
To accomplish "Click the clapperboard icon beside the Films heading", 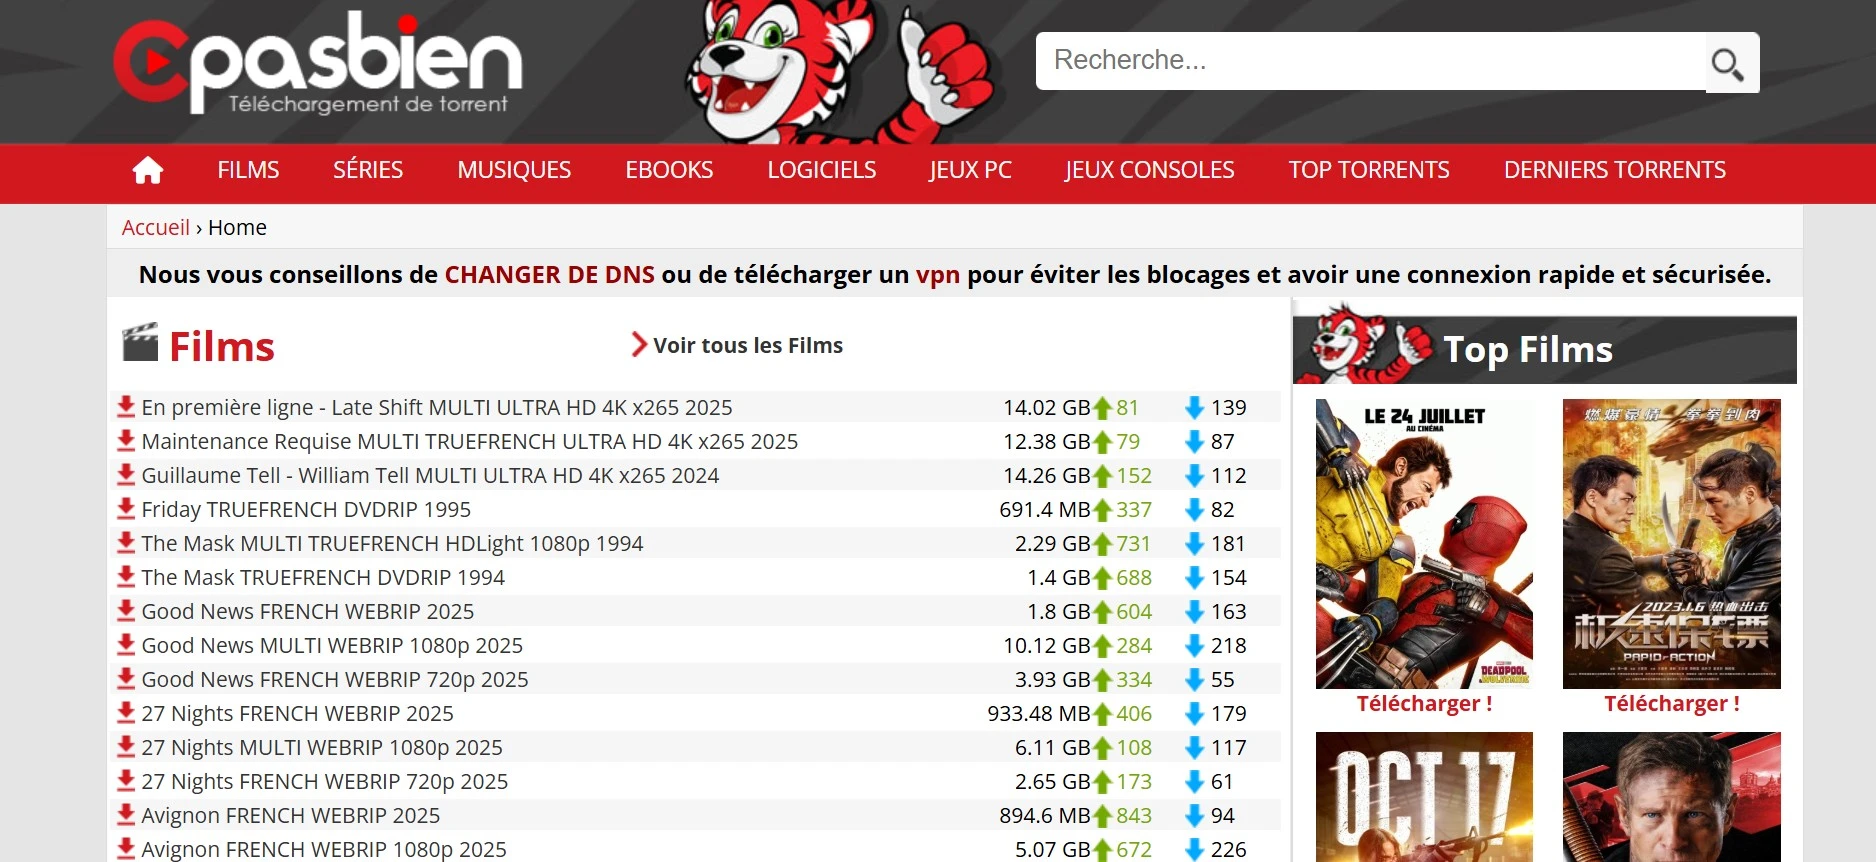I will point(140,343).
